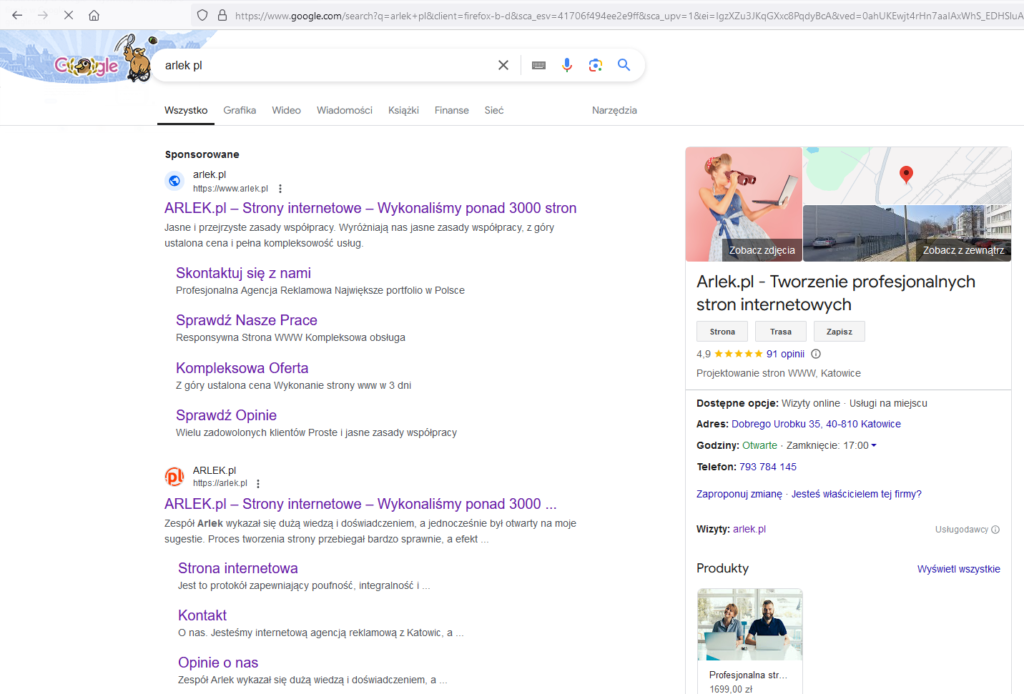Screen dimensions: 1024x694
Task: Open Opinie o nas sitelink
Action: (x=218, y=663)
